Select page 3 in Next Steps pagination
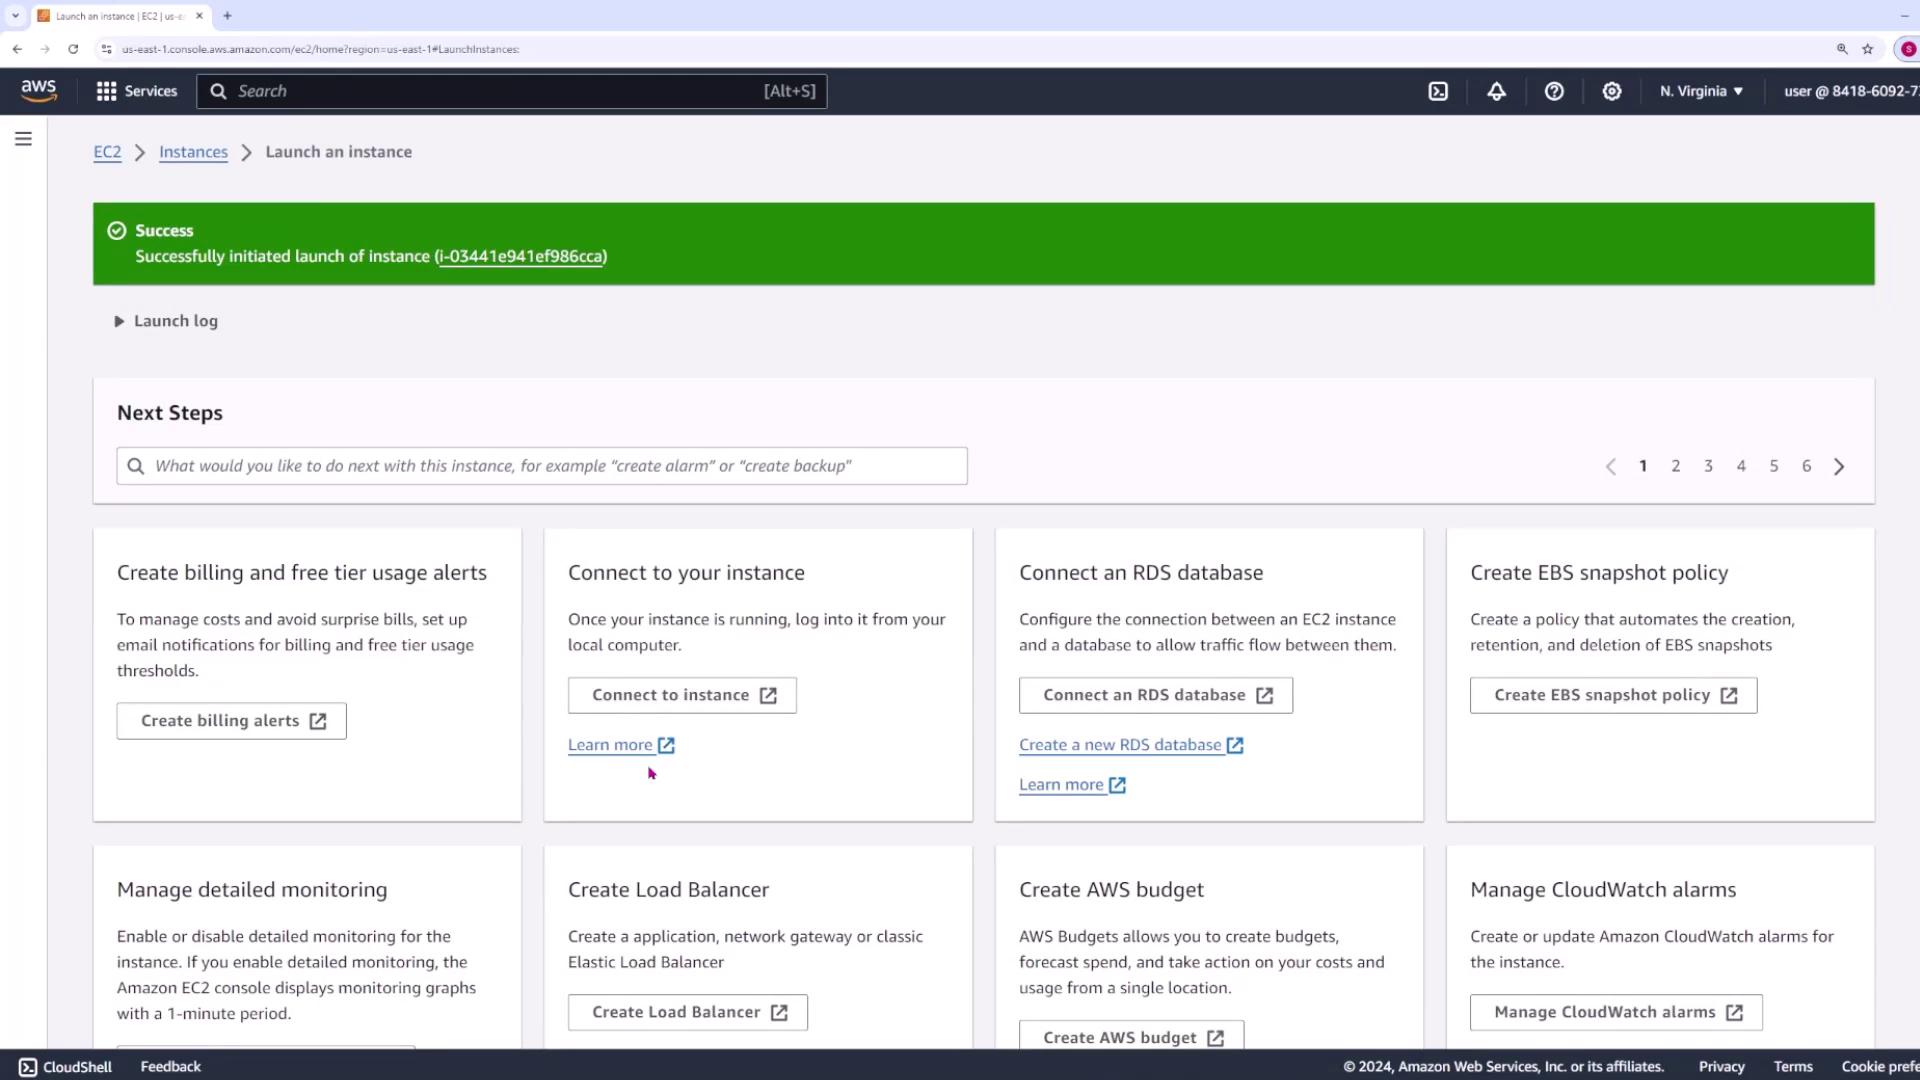The image size is (1920, 1080). click(x=1708, y=466)
